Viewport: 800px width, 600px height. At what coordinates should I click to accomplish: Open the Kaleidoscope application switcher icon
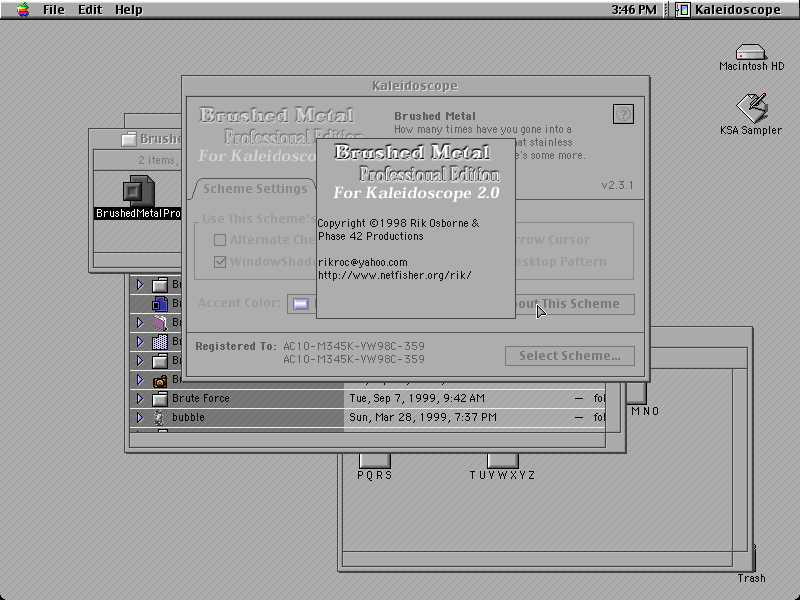click(683, 10)
